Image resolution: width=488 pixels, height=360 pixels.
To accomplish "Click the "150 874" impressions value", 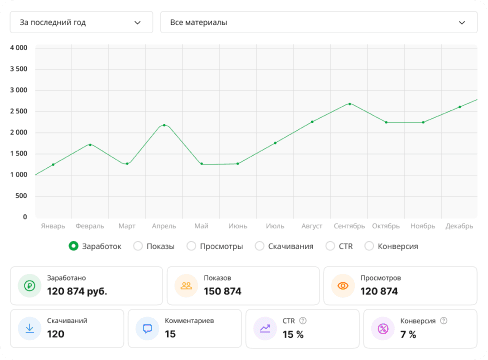I will coord(222,292).
